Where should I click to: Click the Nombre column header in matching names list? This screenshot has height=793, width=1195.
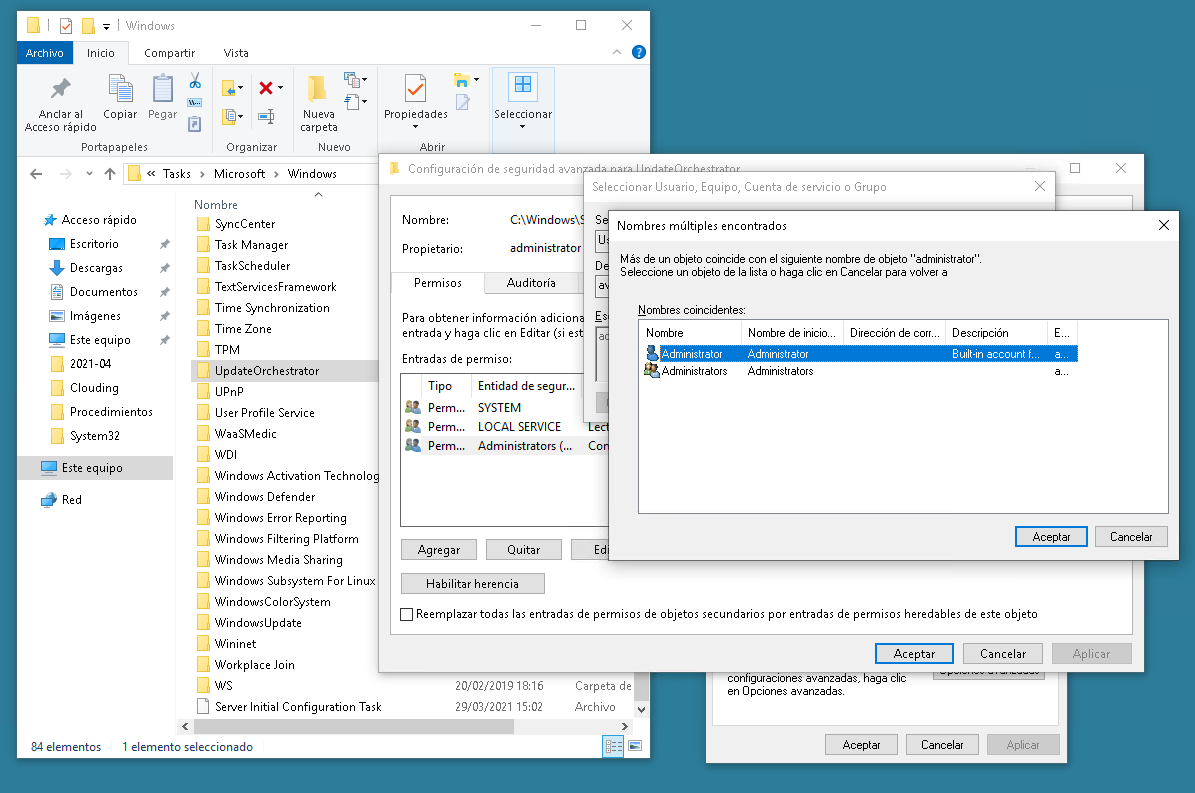pos(690,333)
